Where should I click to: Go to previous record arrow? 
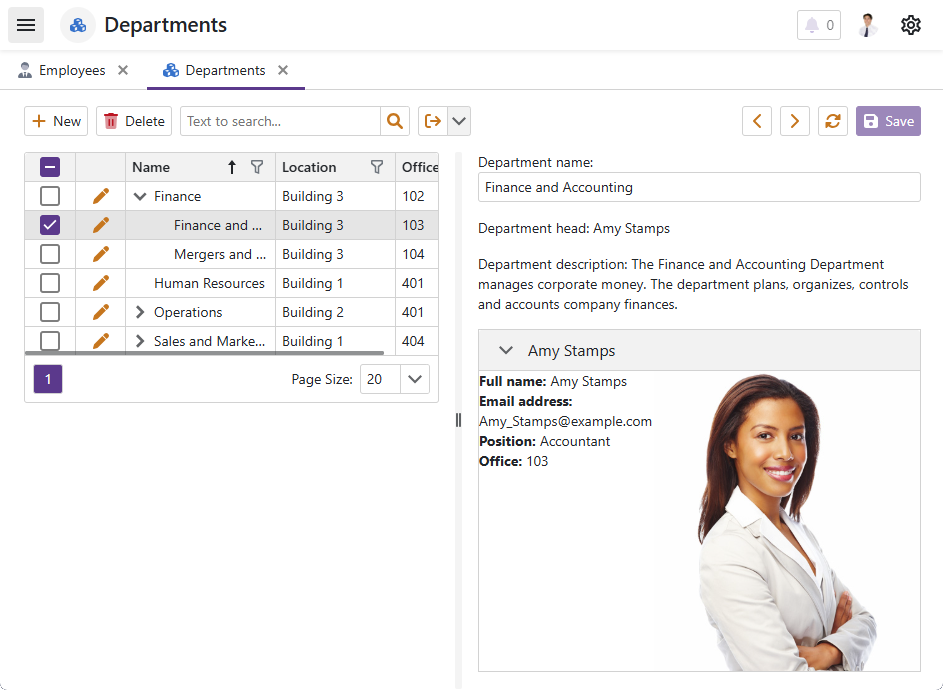(x=757, y=121)
